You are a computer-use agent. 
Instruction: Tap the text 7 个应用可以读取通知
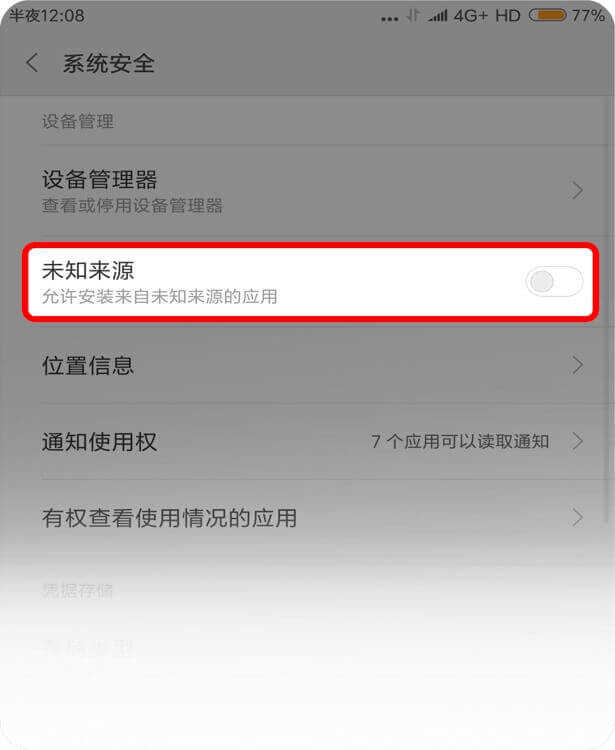tap(460, 441)
